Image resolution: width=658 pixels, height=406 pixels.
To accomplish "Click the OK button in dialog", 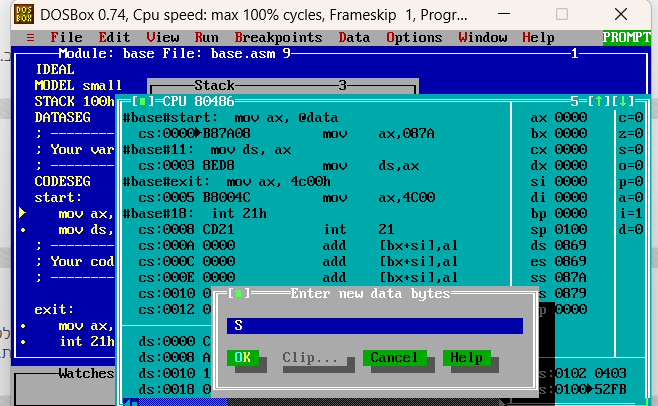I will click(243, 358).
